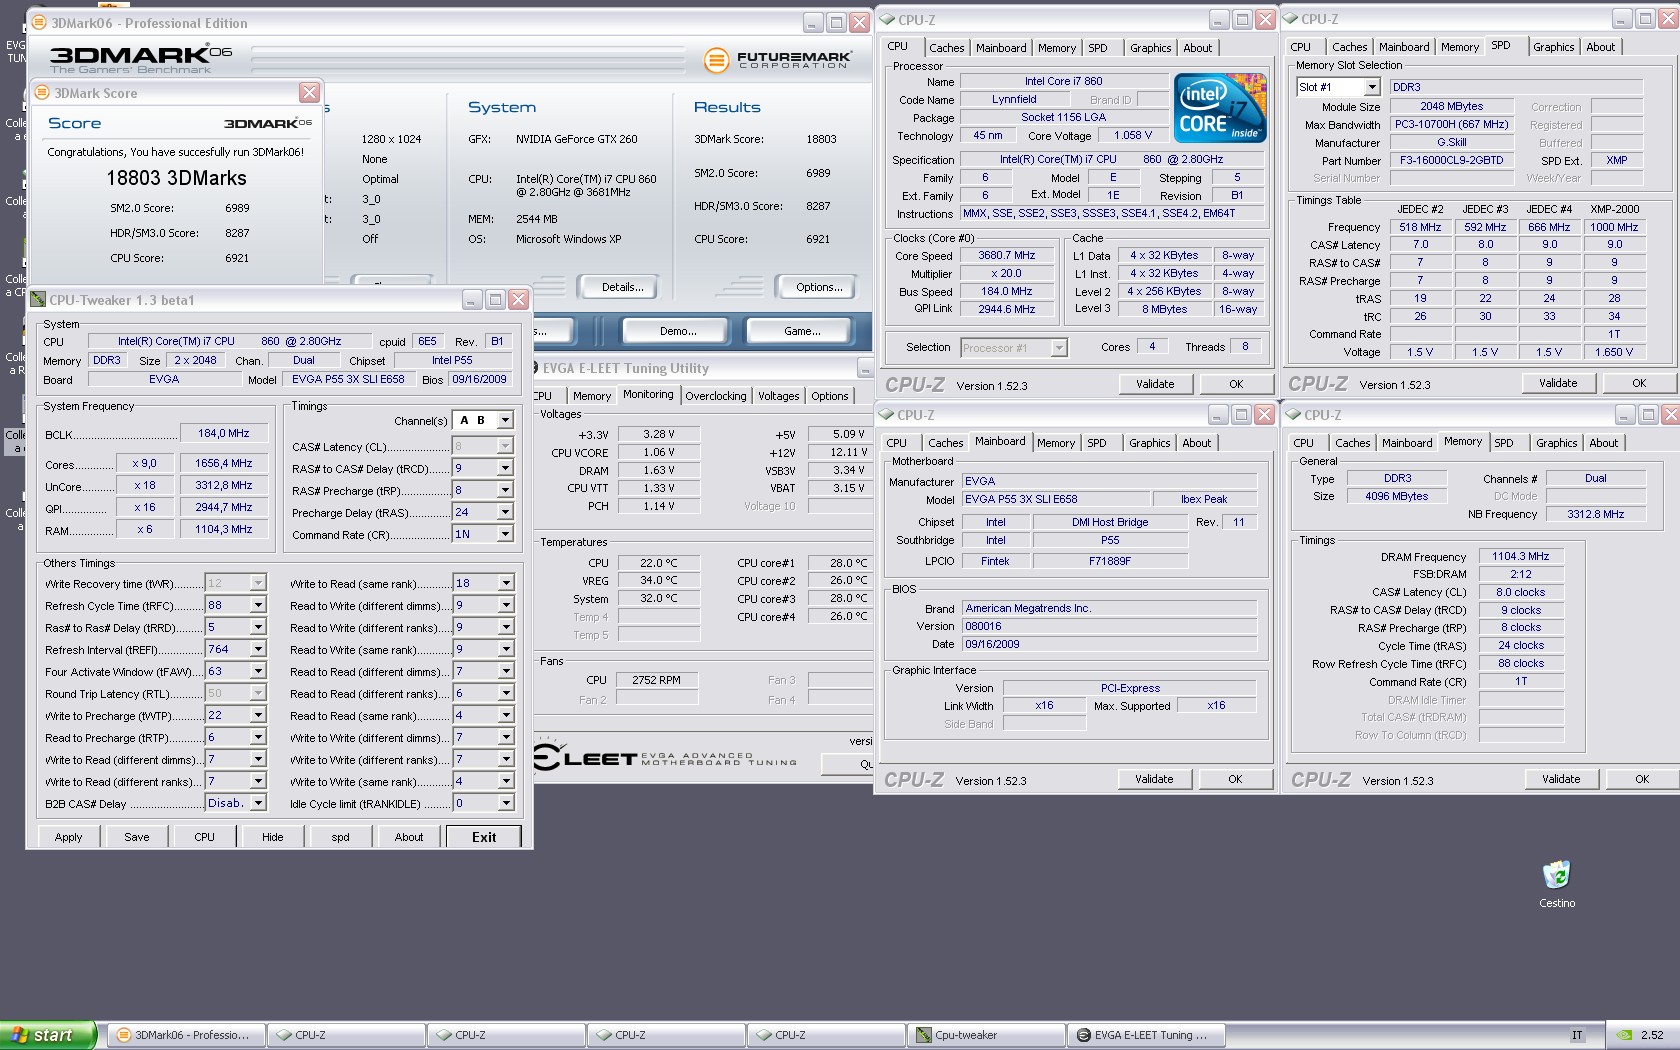Open the Options tab in E-LEET
The height and width of the screenshot is (1050, 1680).
pyautogui.click(x=830, y=396)
